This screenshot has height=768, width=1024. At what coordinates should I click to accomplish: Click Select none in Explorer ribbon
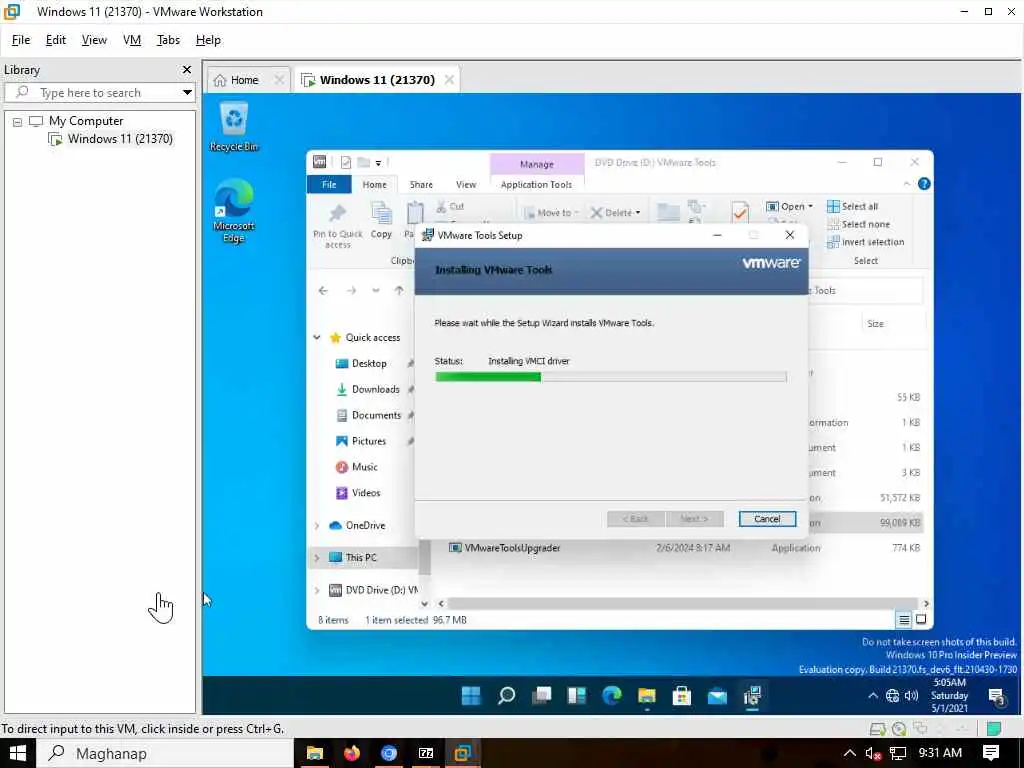coord(858,224)
